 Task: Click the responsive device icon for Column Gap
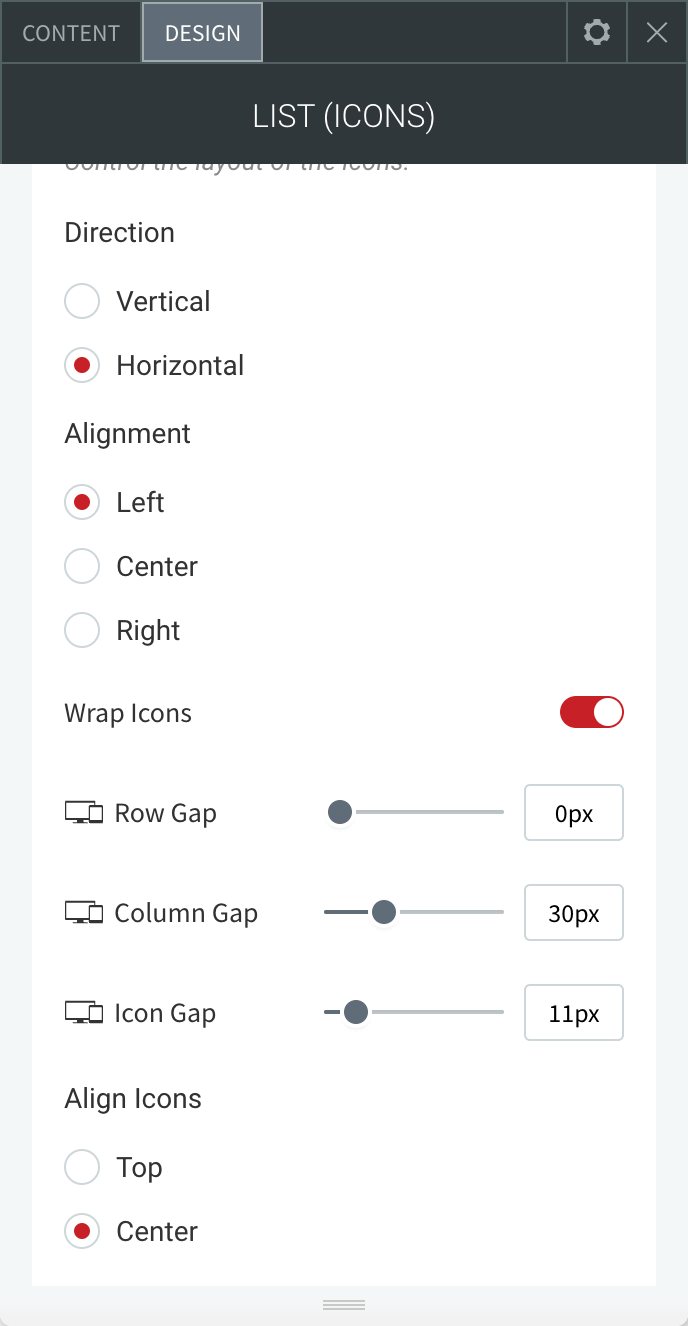84,913
